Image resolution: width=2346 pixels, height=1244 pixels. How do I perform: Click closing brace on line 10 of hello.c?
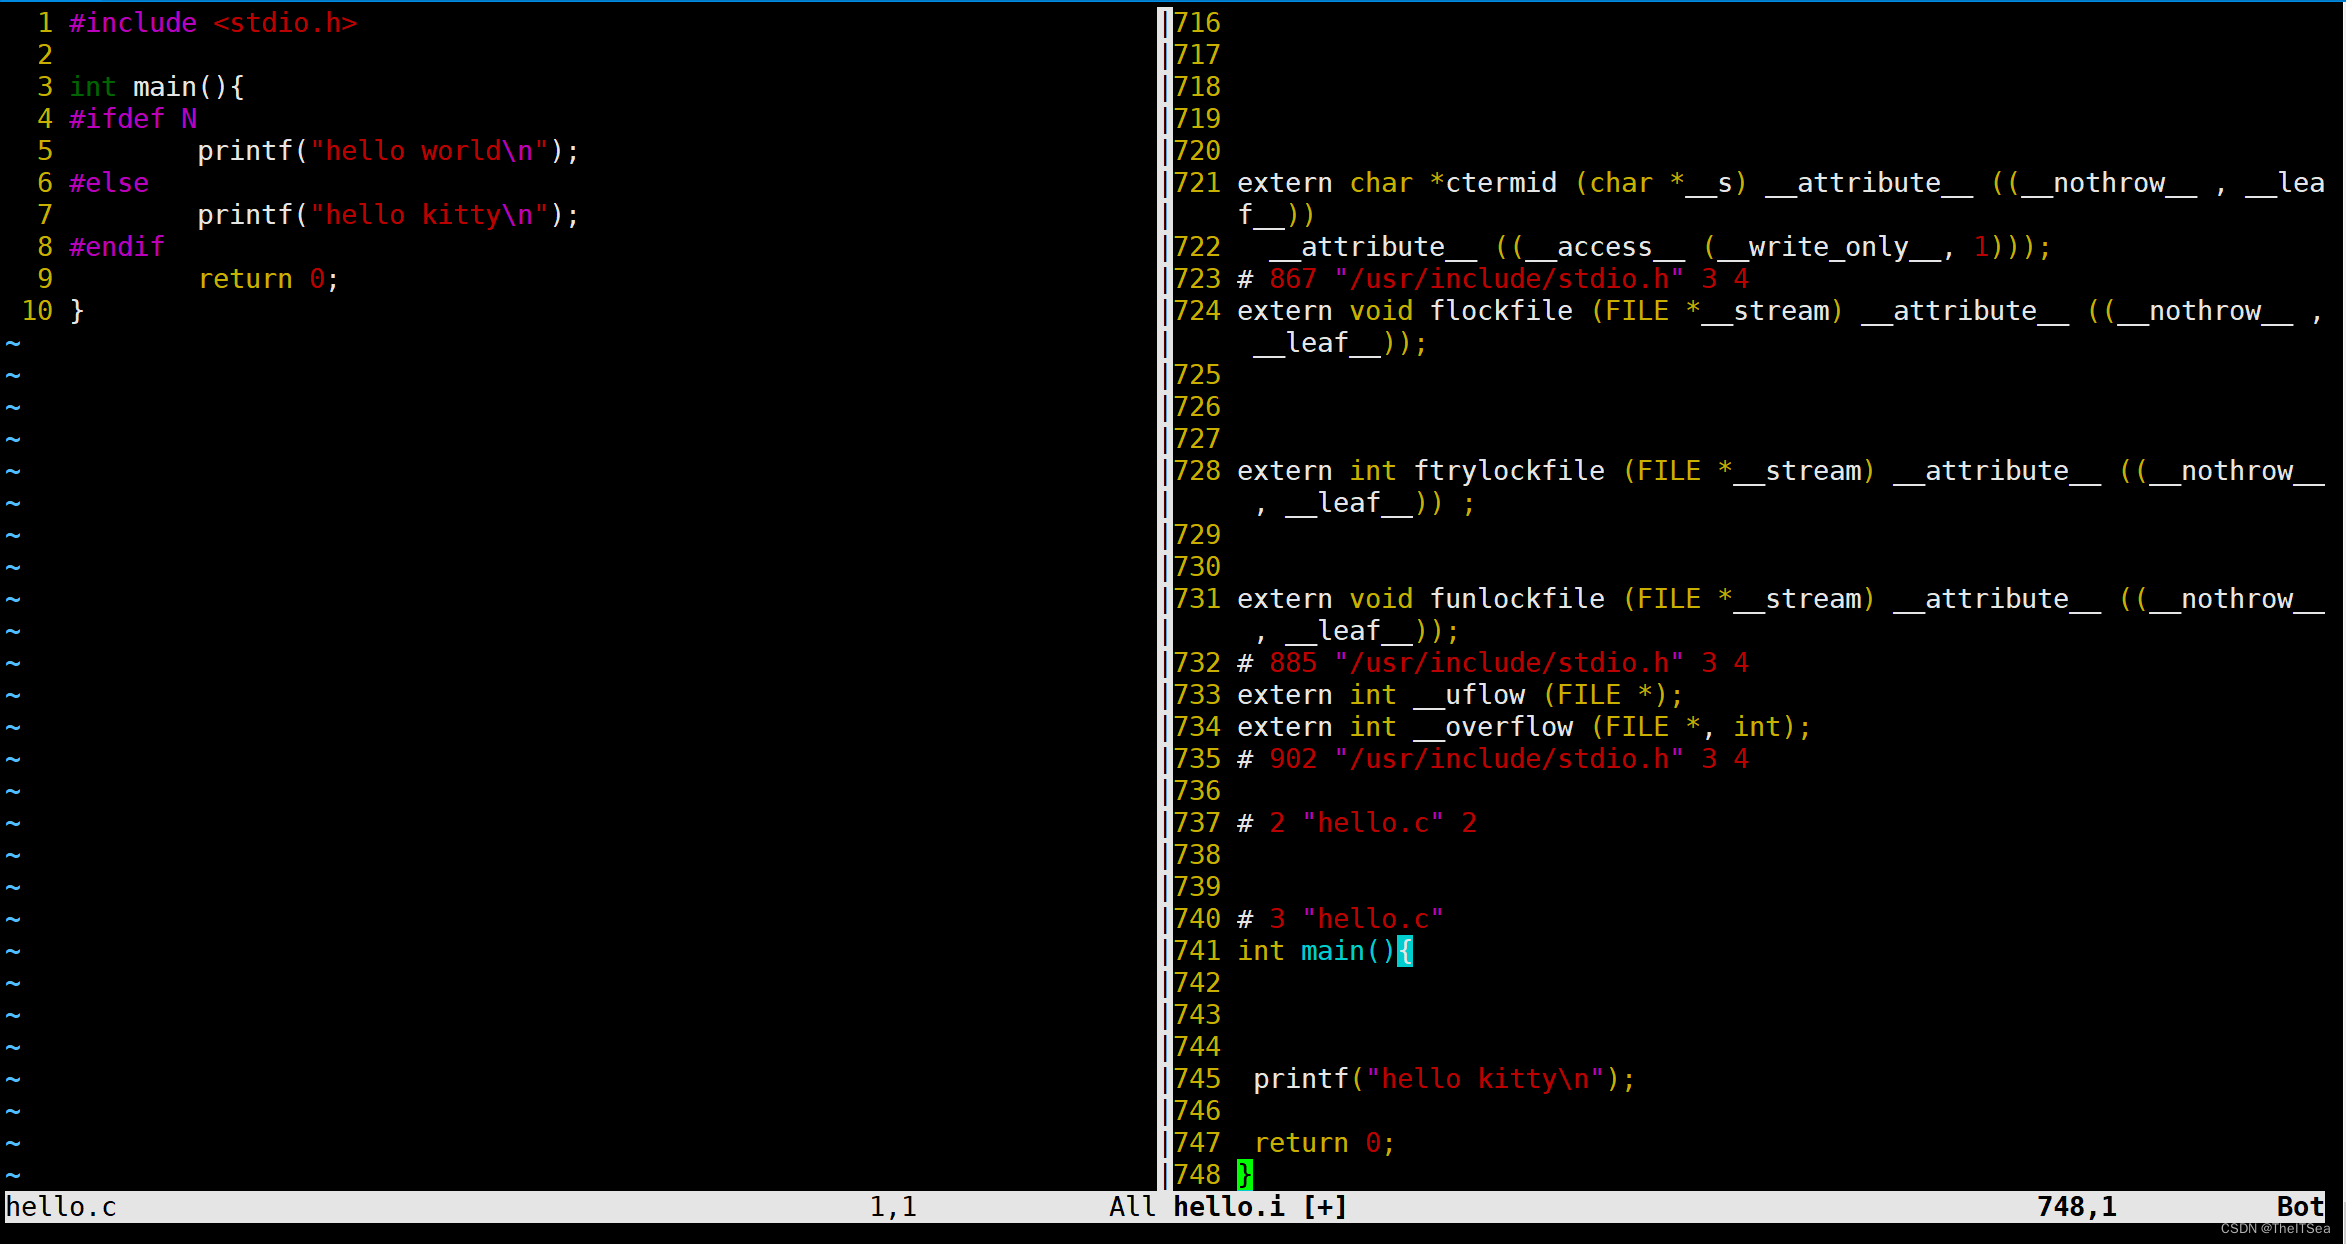click(77, 310)
